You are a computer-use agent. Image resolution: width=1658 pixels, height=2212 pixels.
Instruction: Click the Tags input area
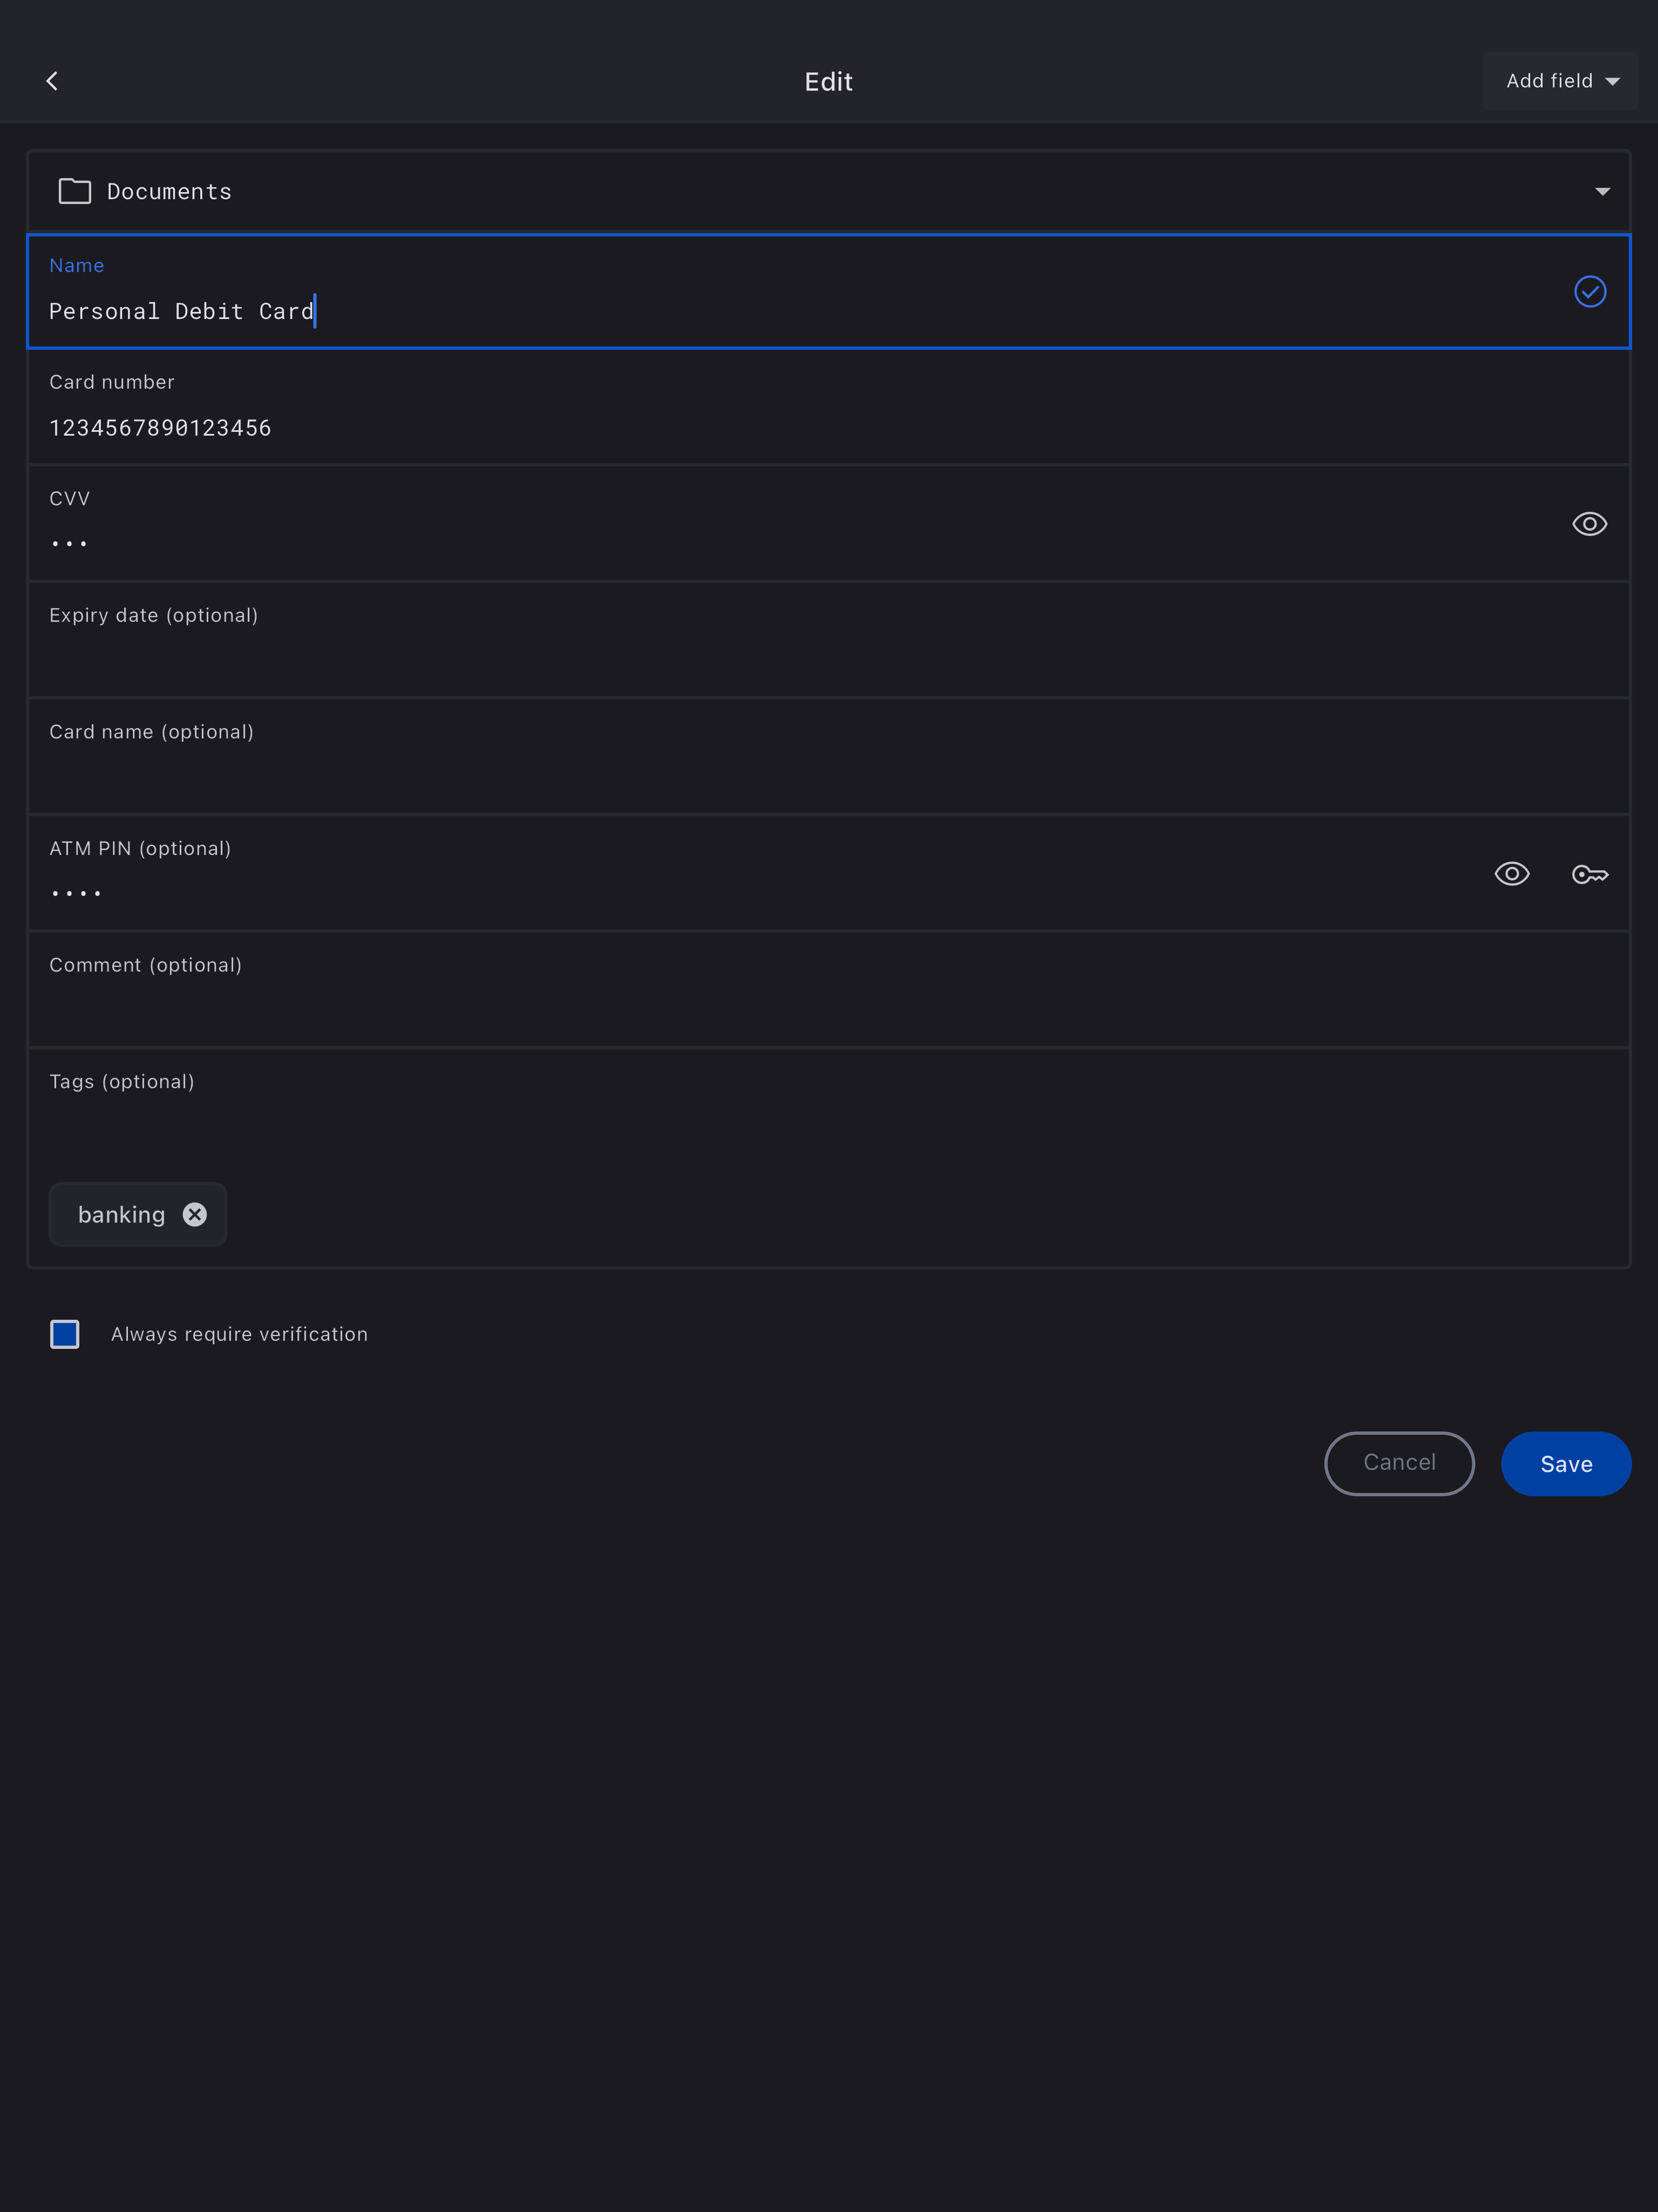(x=700, y=1130)
